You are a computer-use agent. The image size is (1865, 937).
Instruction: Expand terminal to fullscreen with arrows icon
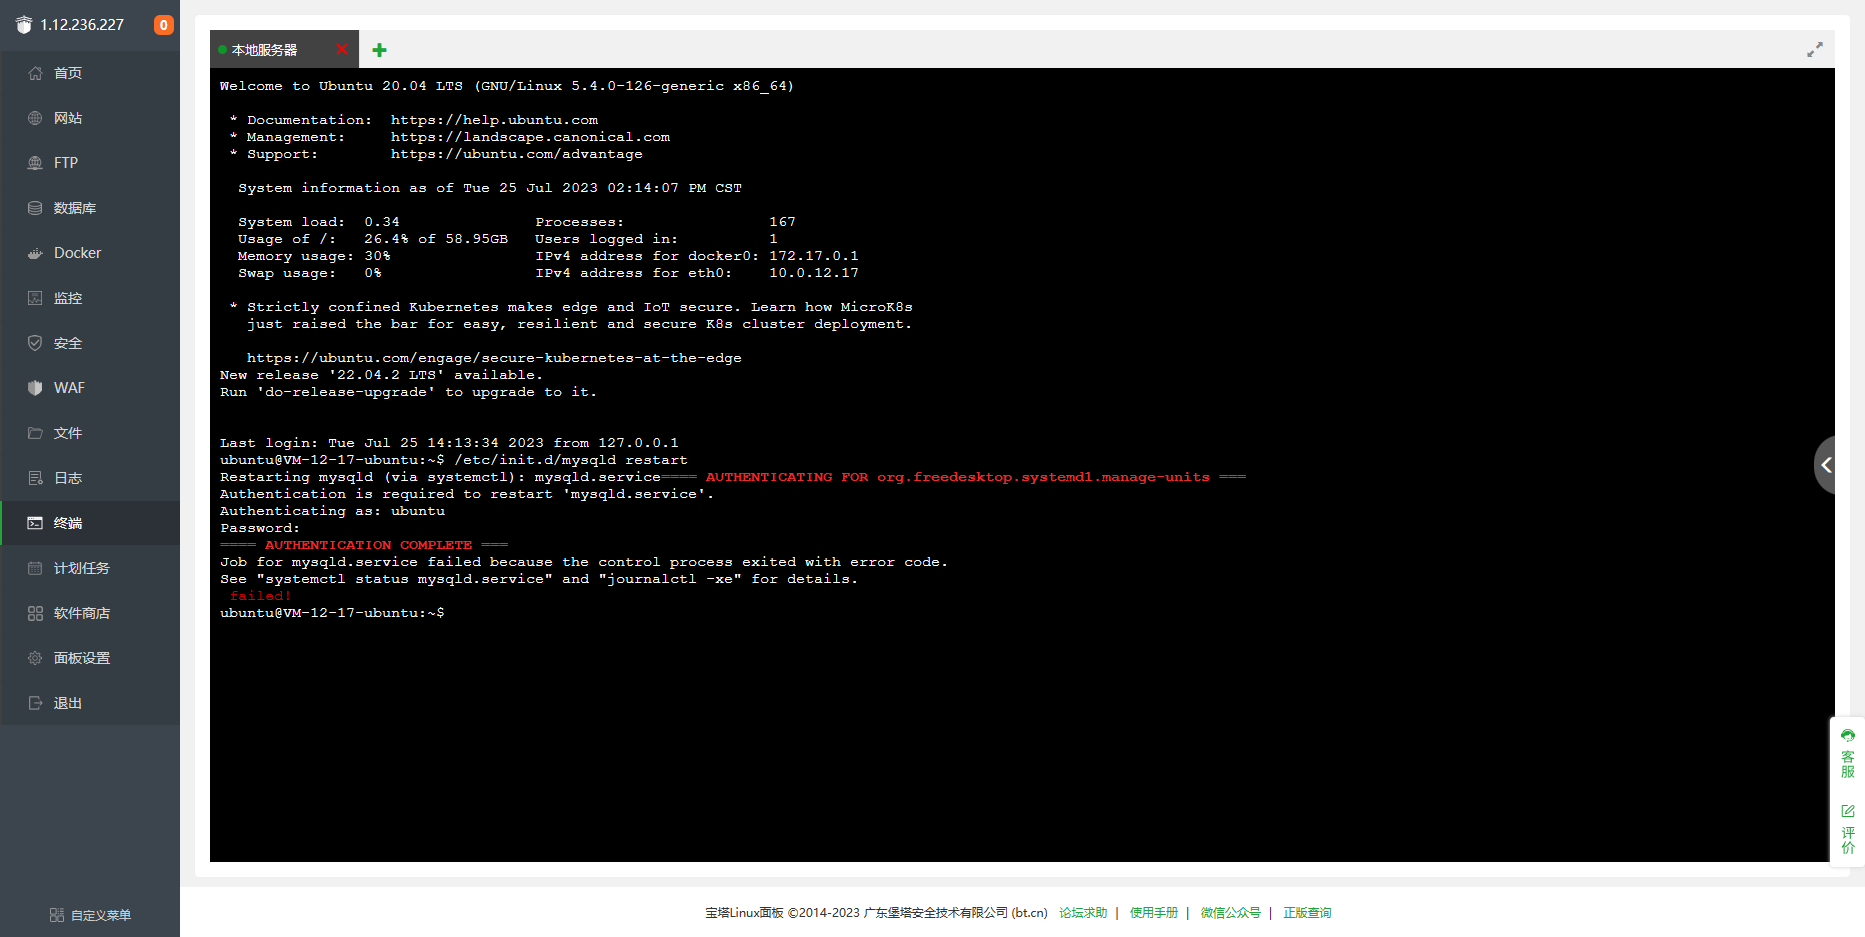[1815, 50]
